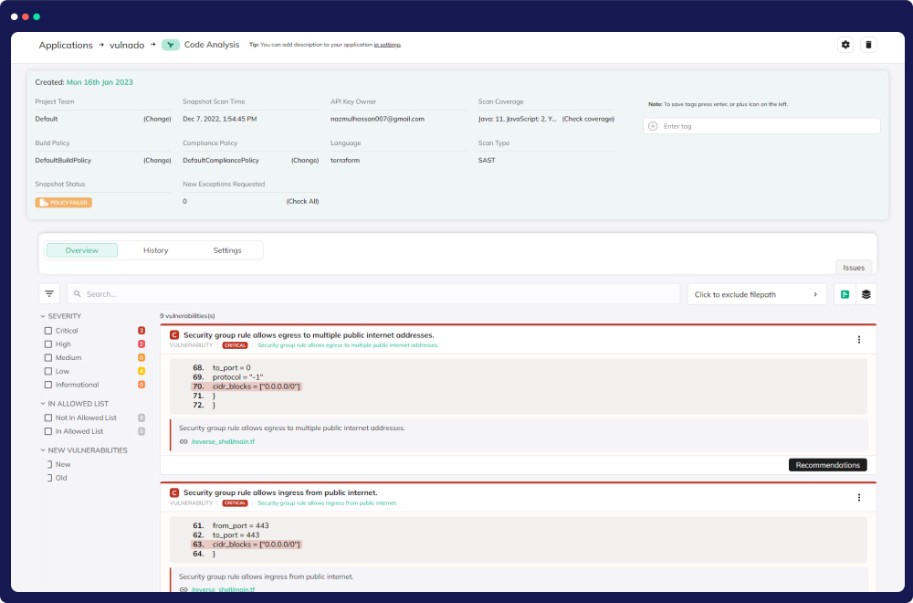
Task: Click the Recommendations button
Action: (827, 465)
